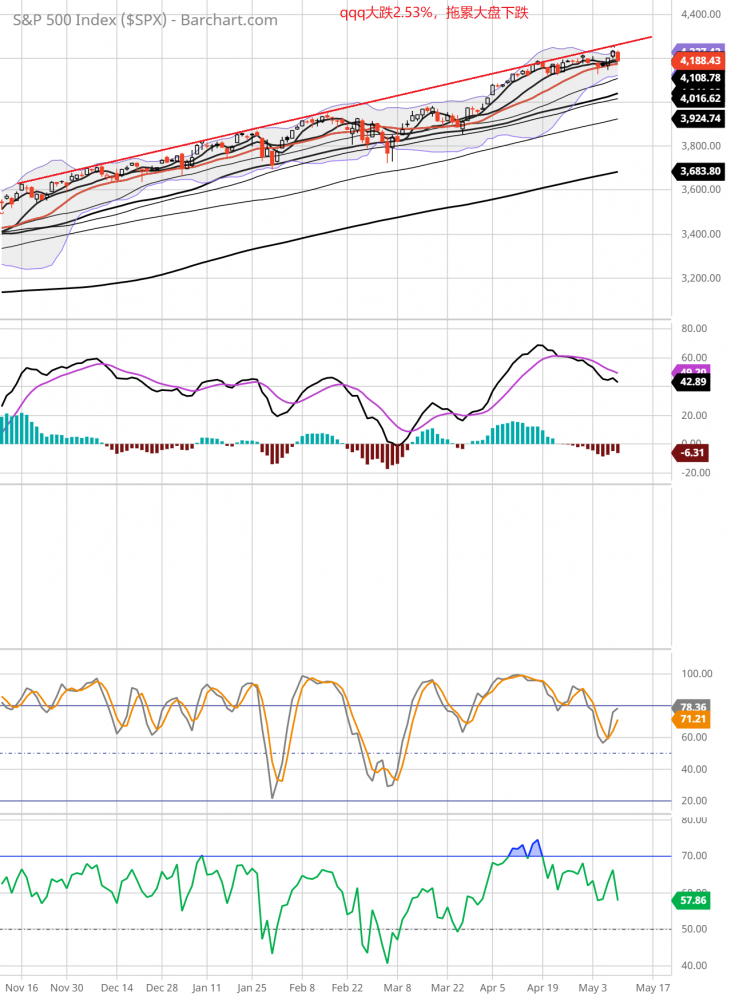Select the 3,683.80 moving average label

point(699,171)
